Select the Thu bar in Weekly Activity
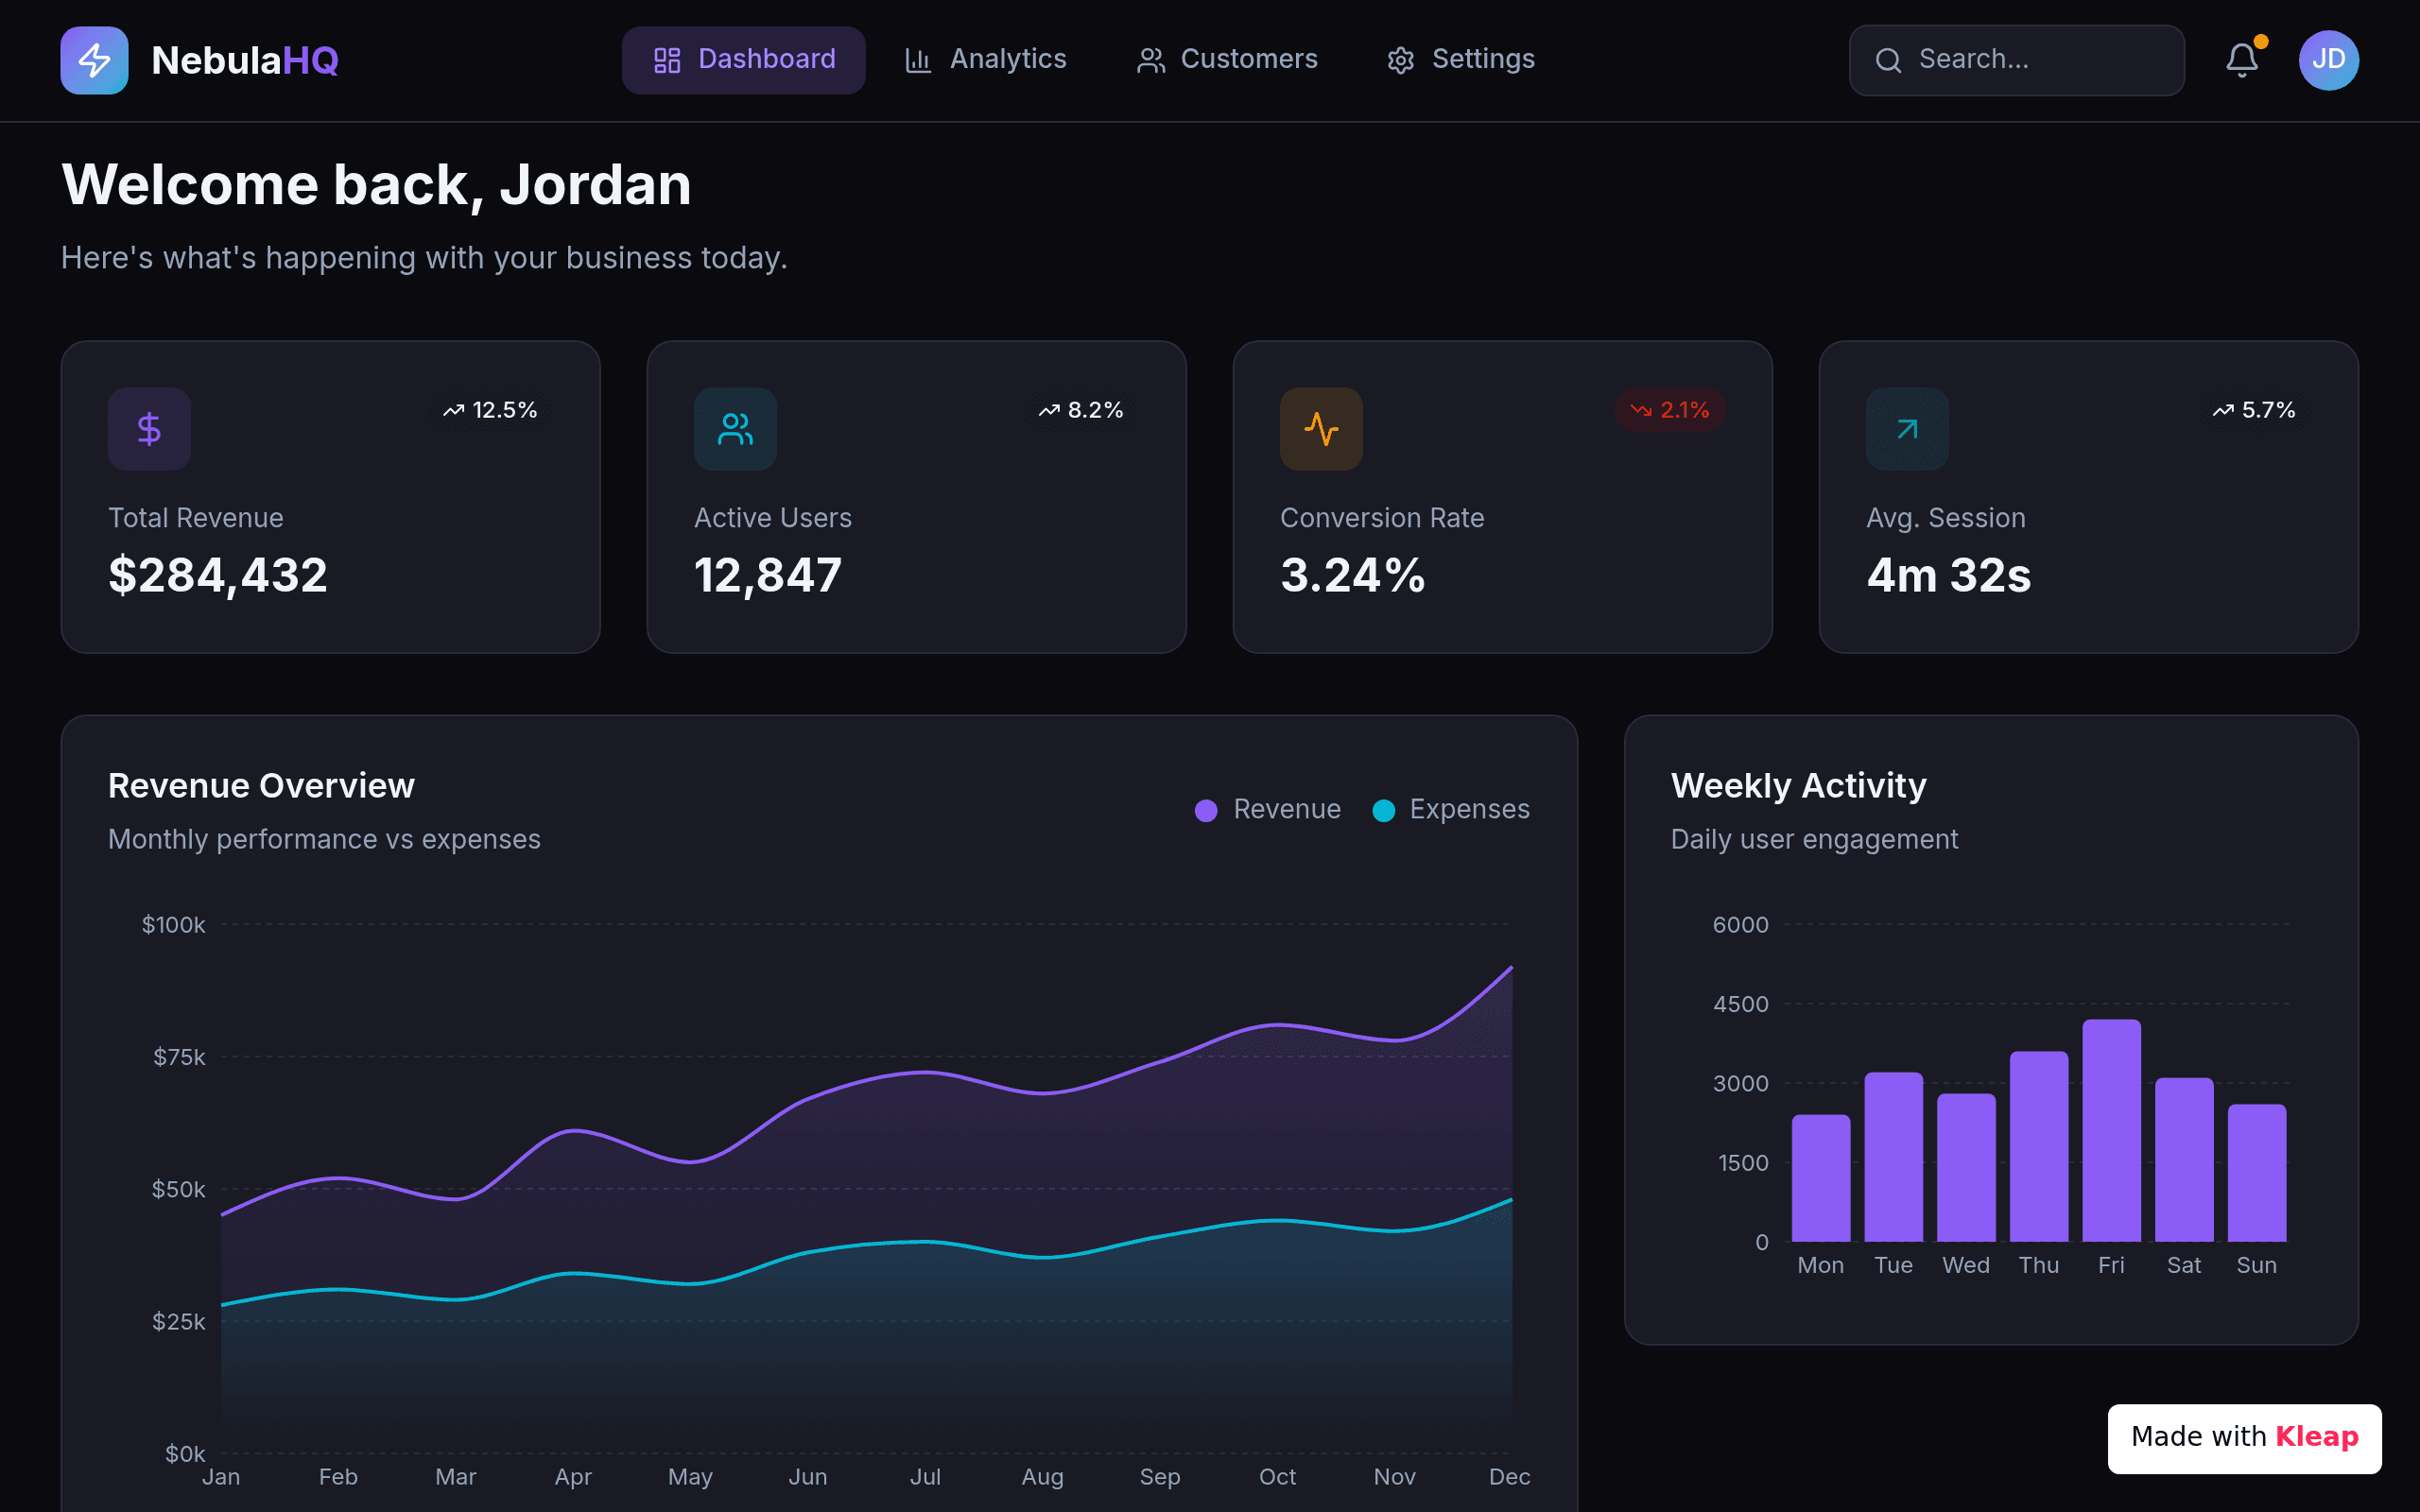Image resolution: width=2420 pixels, height=1512 pixels. [2039, 1146]
